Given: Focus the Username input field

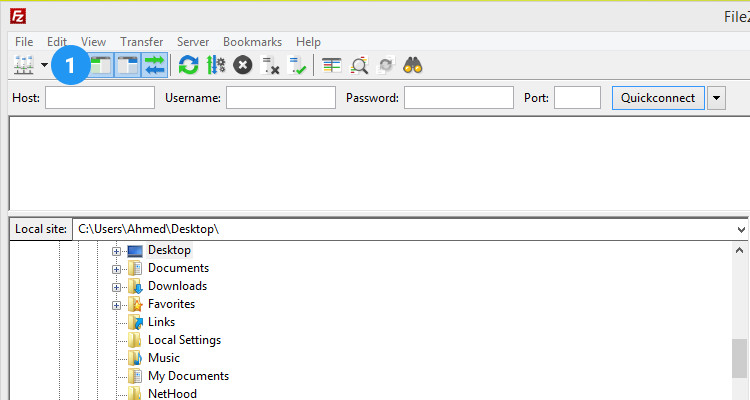Looking at the screenshot, I should [x=281, y=98].
